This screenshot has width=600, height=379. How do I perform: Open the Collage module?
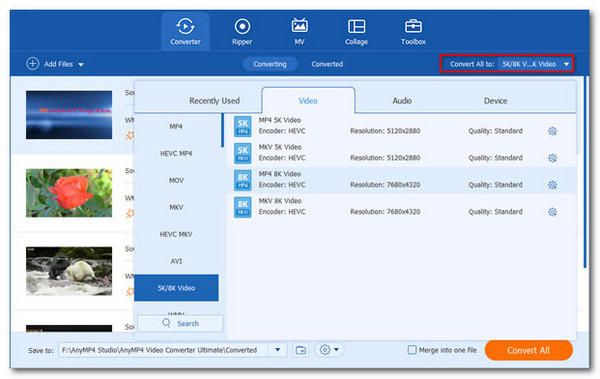(x=356, y=31)
